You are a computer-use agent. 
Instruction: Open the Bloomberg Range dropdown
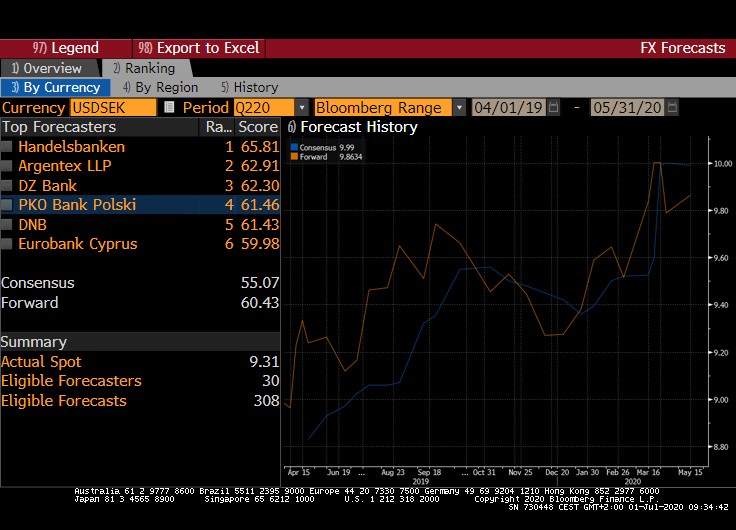tap(459, 107)
